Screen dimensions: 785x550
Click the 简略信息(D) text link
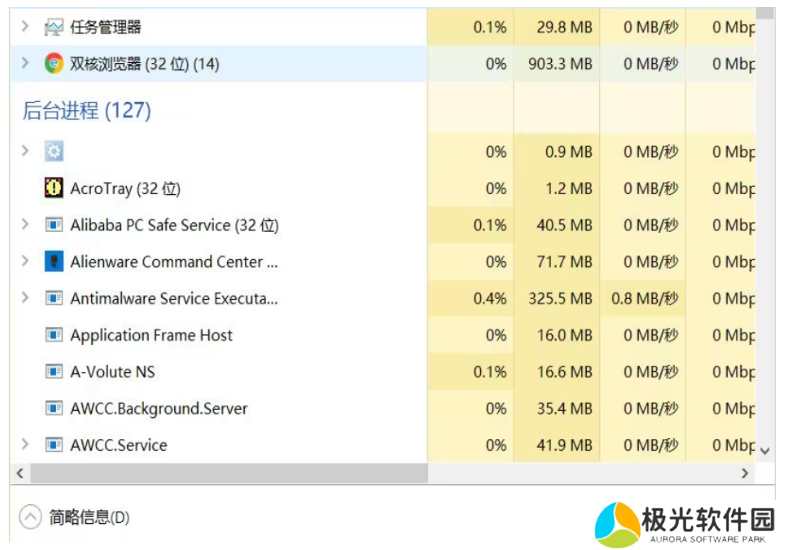(x=90, y=517)
